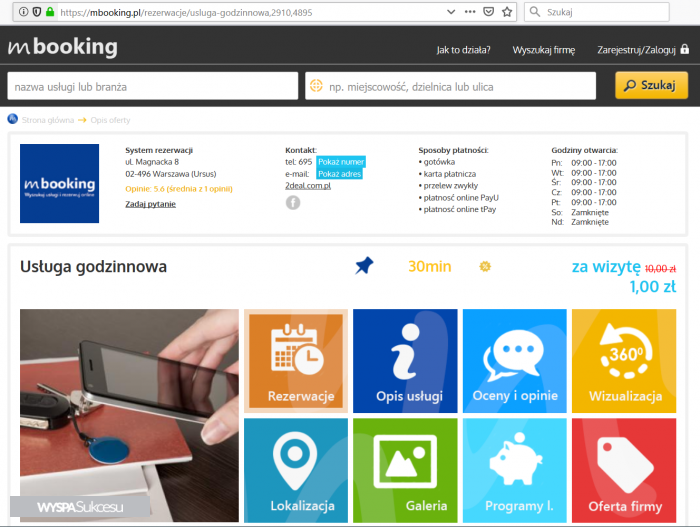Bookmark the page with the star icon
The width and height of the screenshot is (700, 527).
[507, 12]
